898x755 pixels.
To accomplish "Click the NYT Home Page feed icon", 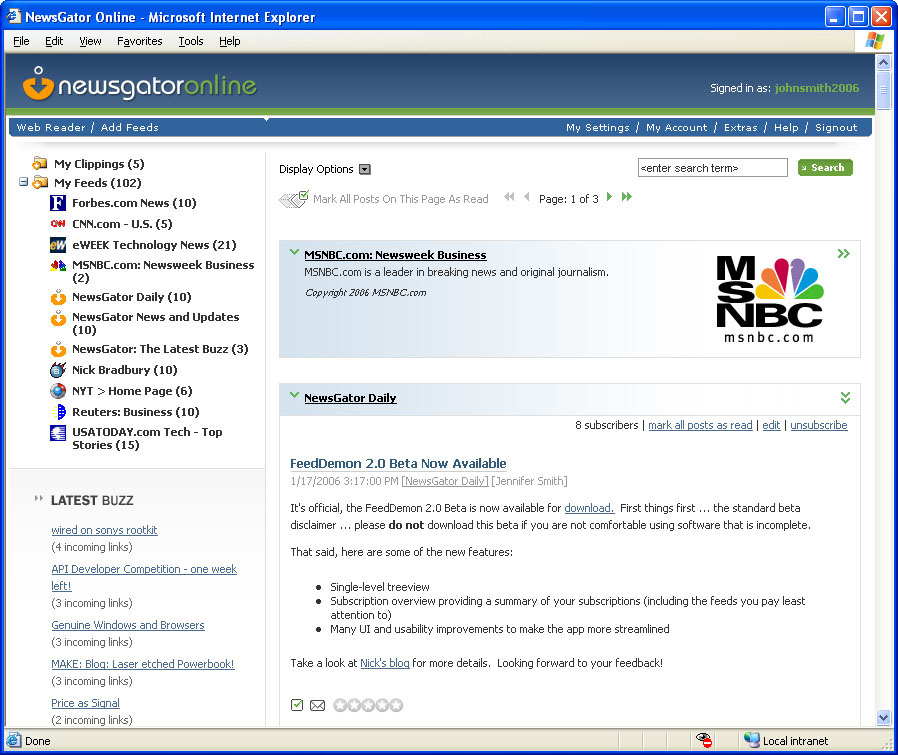I will click(x=58, y=391).
